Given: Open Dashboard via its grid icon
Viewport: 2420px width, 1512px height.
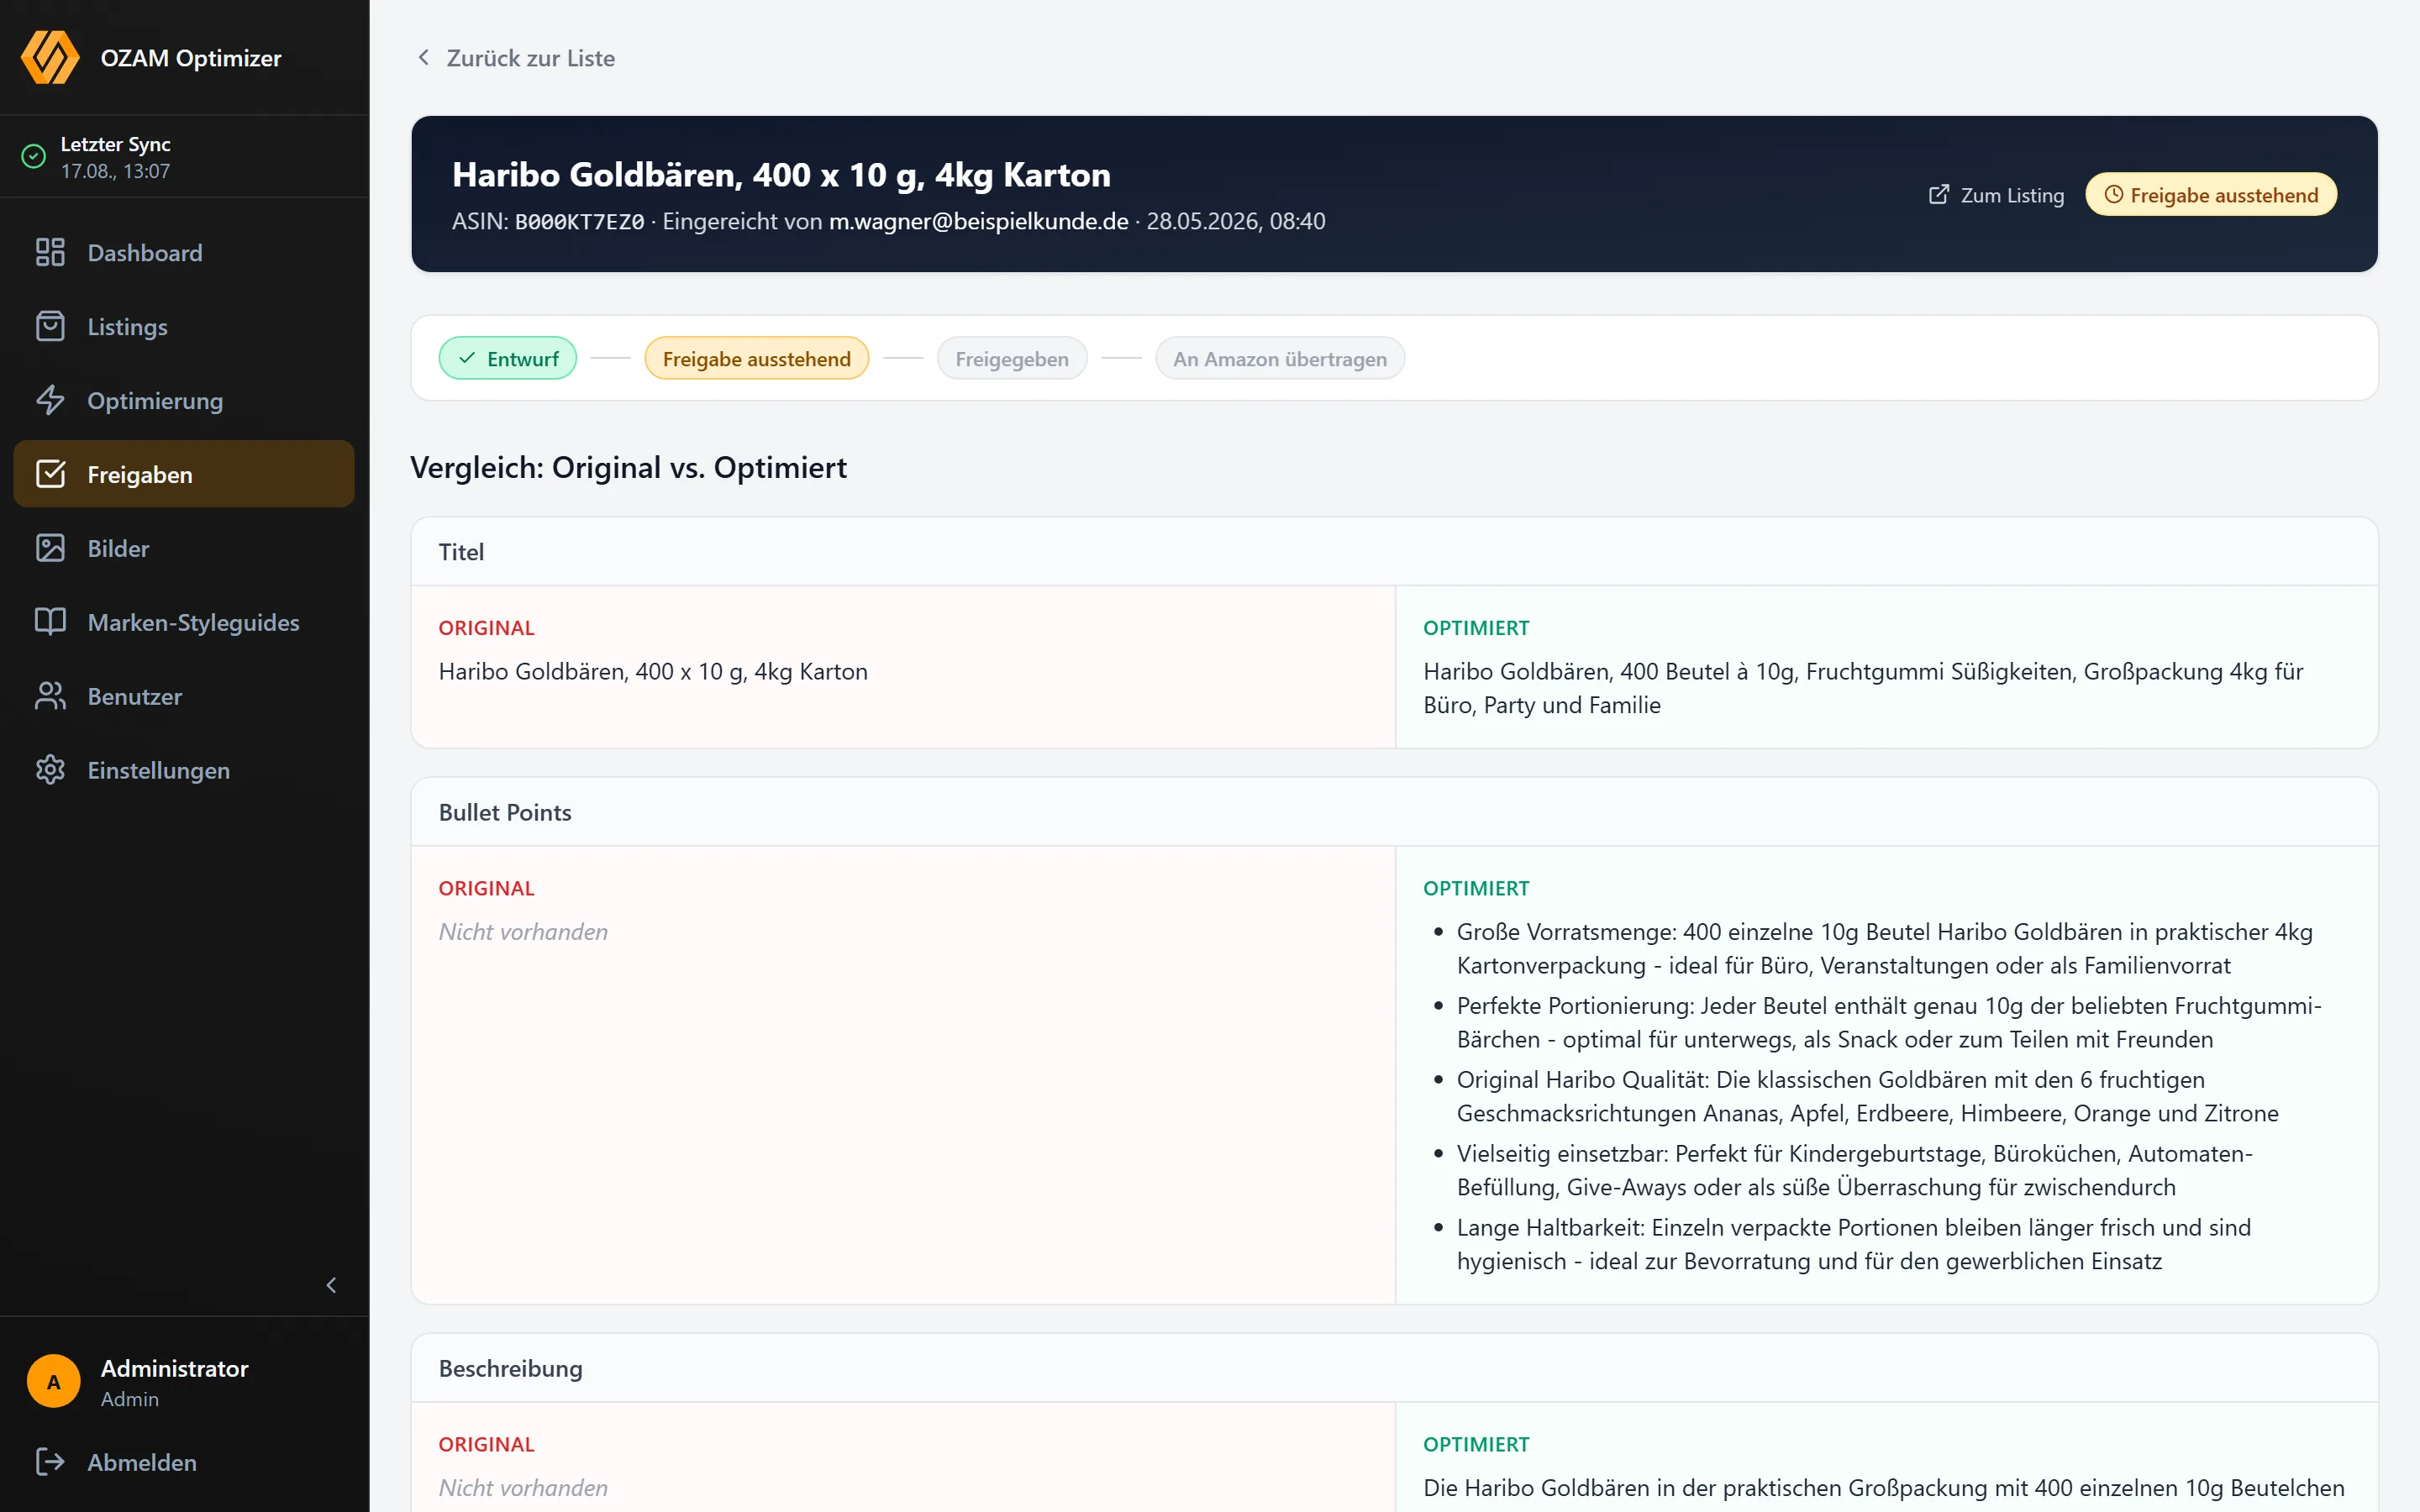Looking at the screenshot, I should point(50,252).
